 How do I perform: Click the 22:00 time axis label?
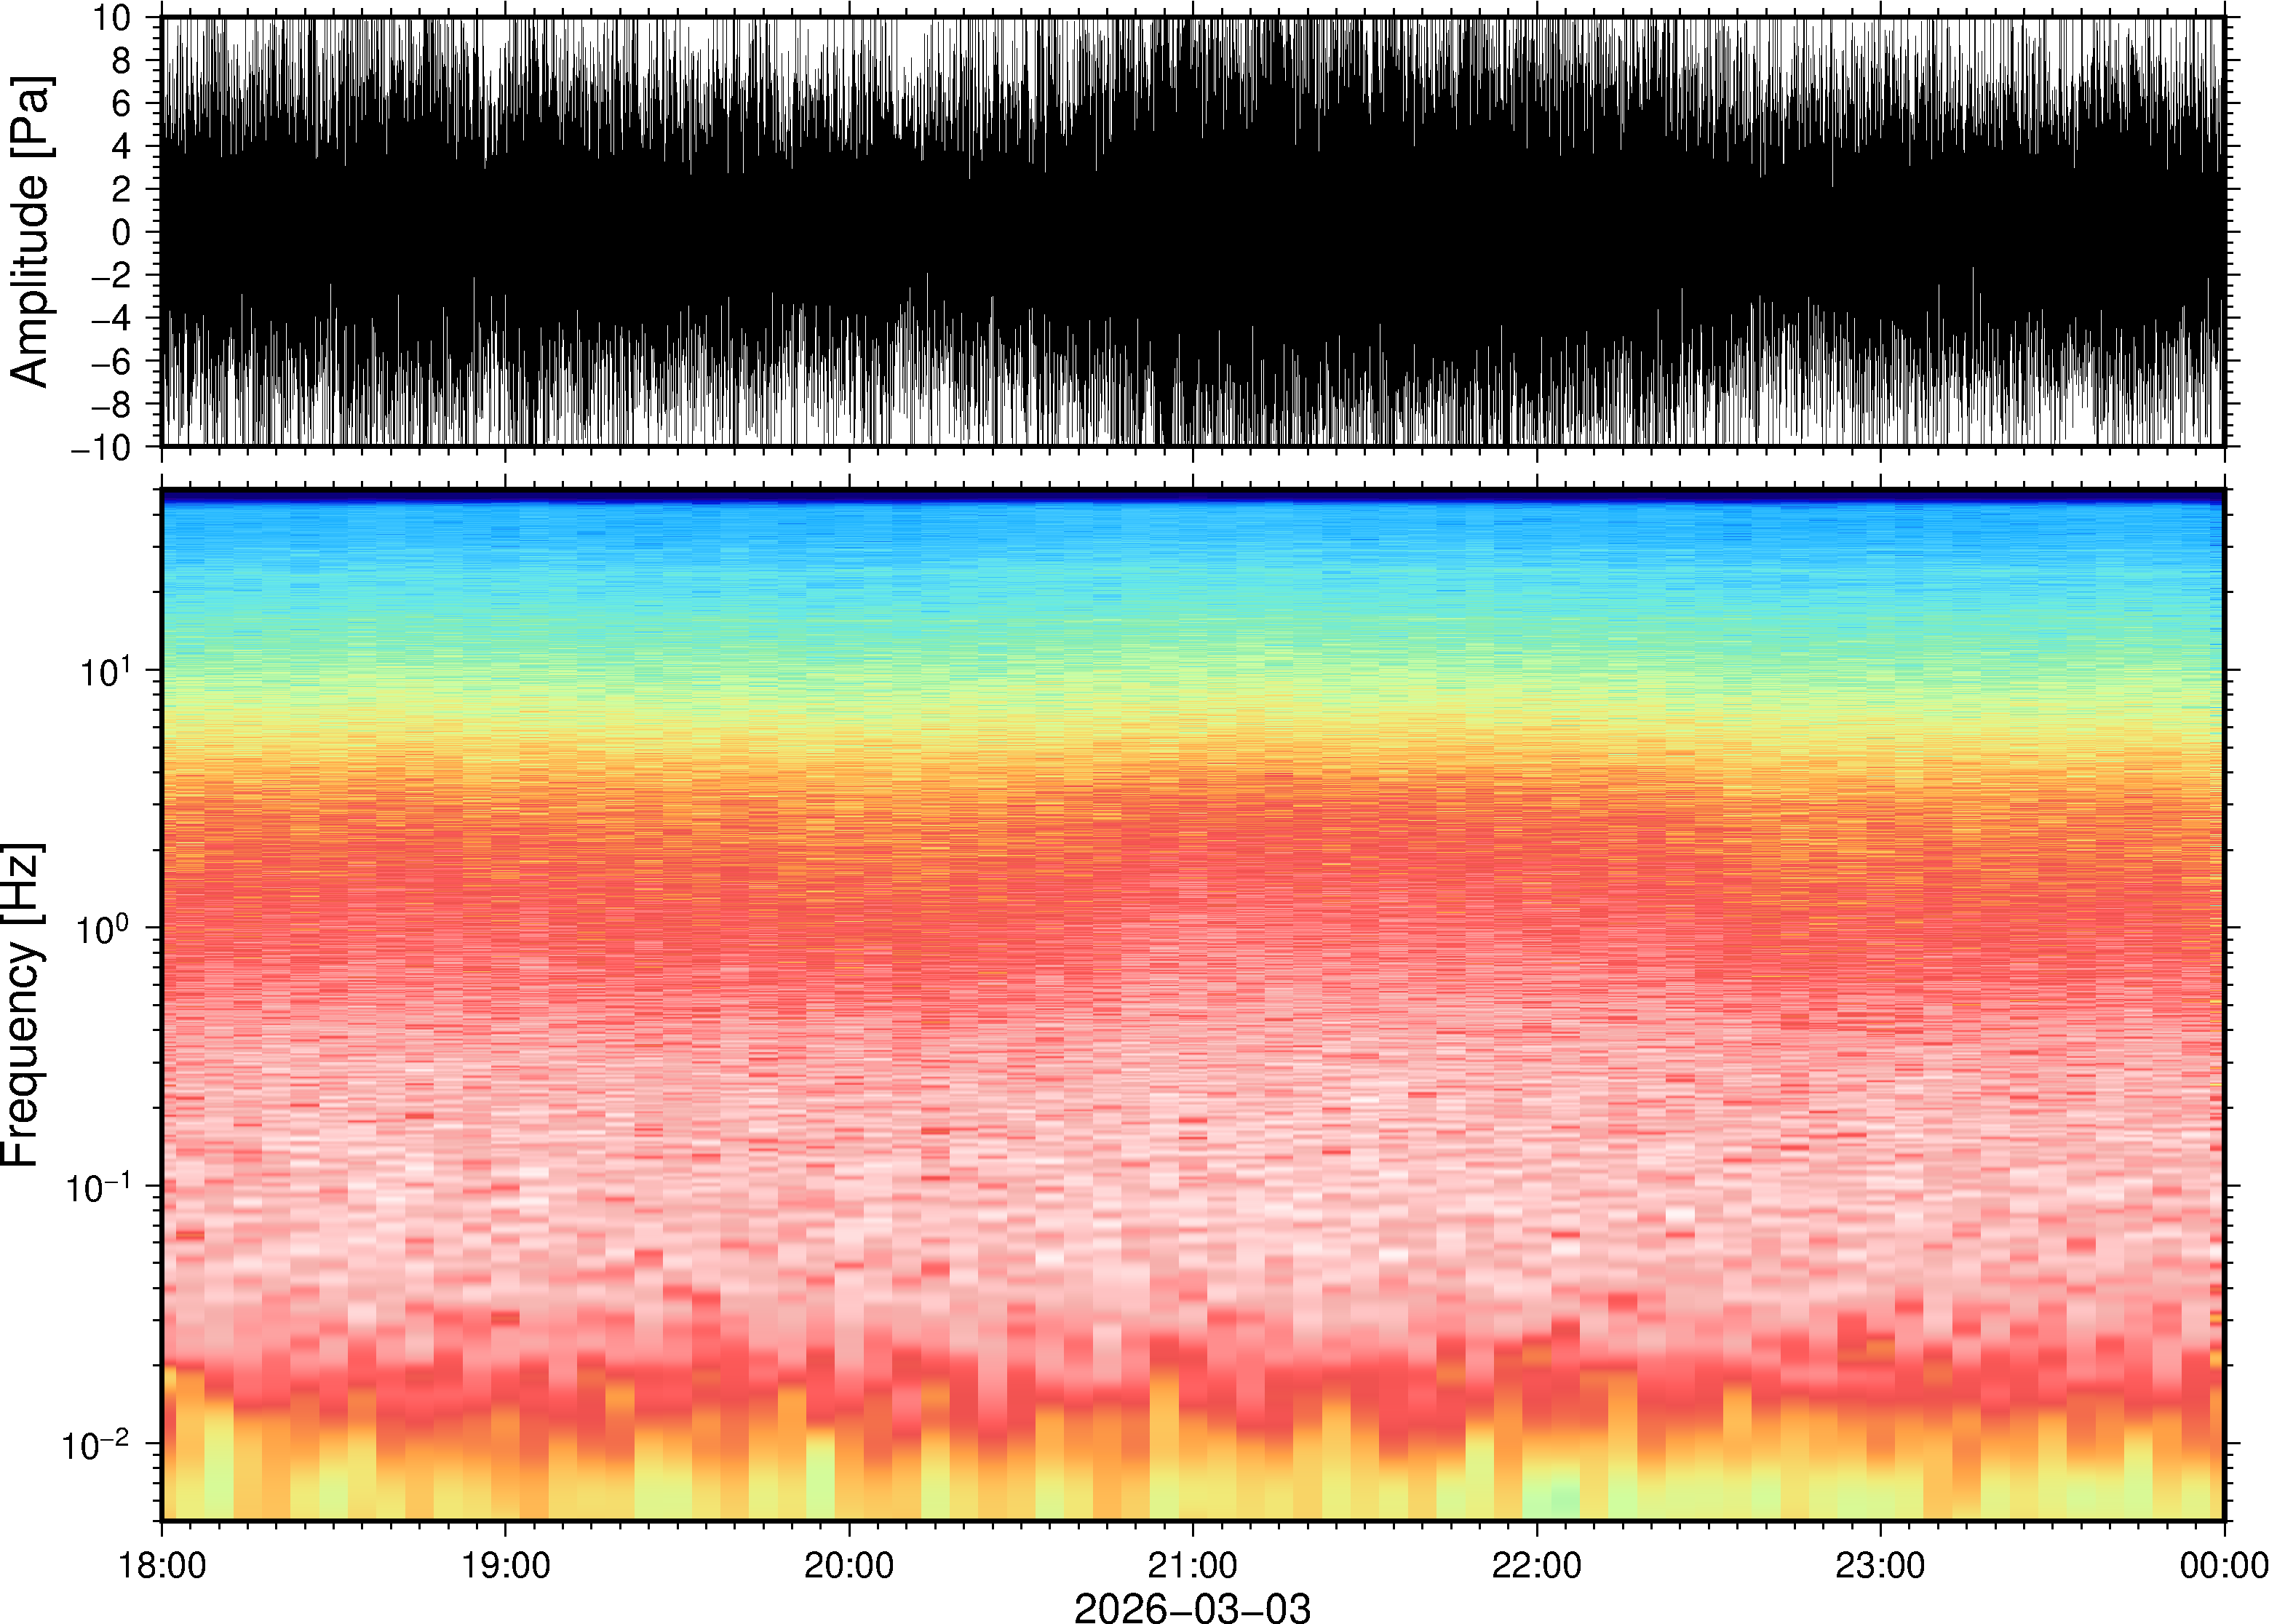tap(1536, 1565)
